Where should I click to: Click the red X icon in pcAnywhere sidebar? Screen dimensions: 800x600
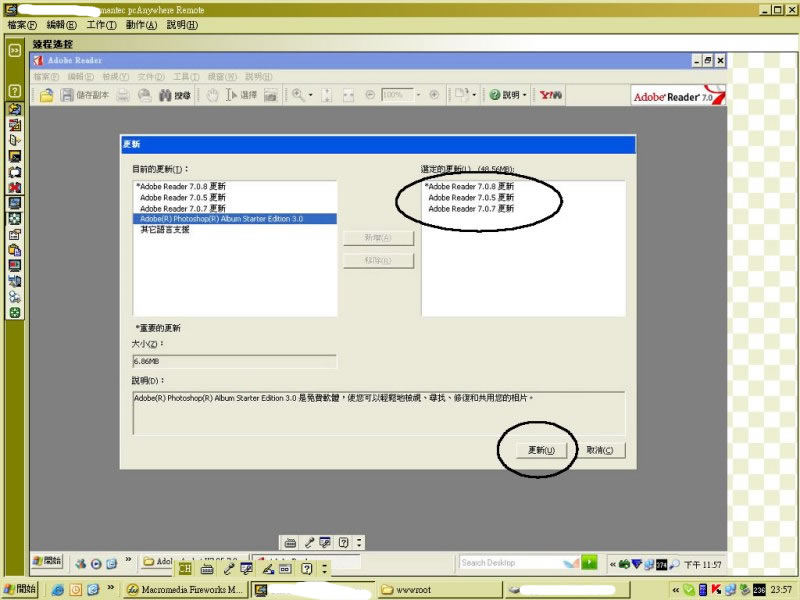15,188
